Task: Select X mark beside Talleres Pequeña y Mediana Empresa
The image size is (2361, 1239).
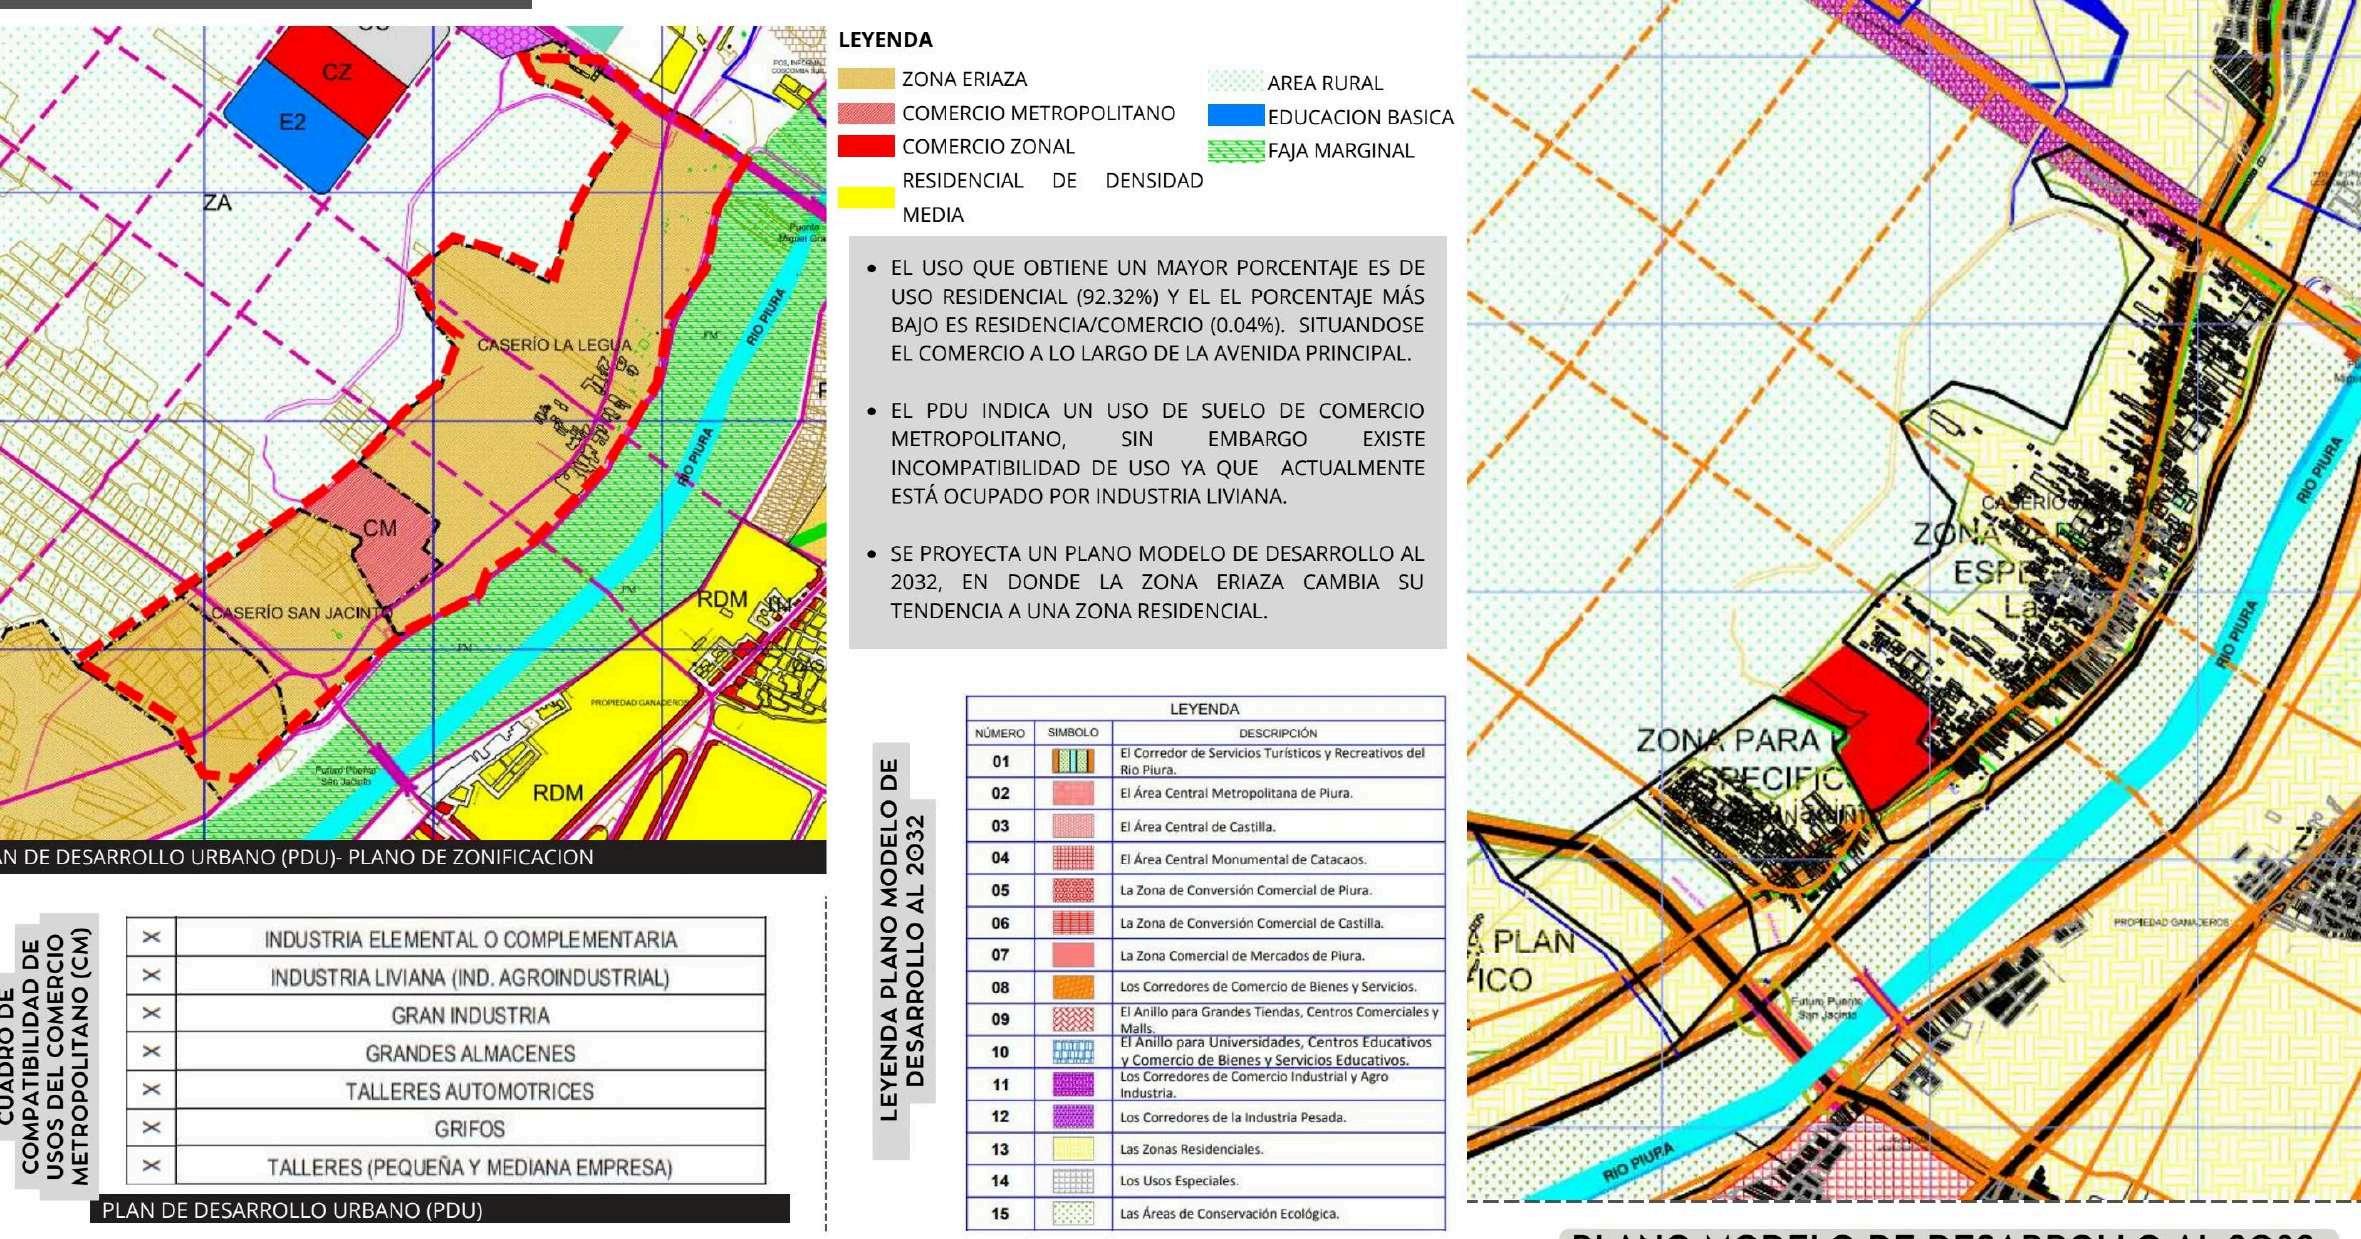Action: (x=152, y=1166)
